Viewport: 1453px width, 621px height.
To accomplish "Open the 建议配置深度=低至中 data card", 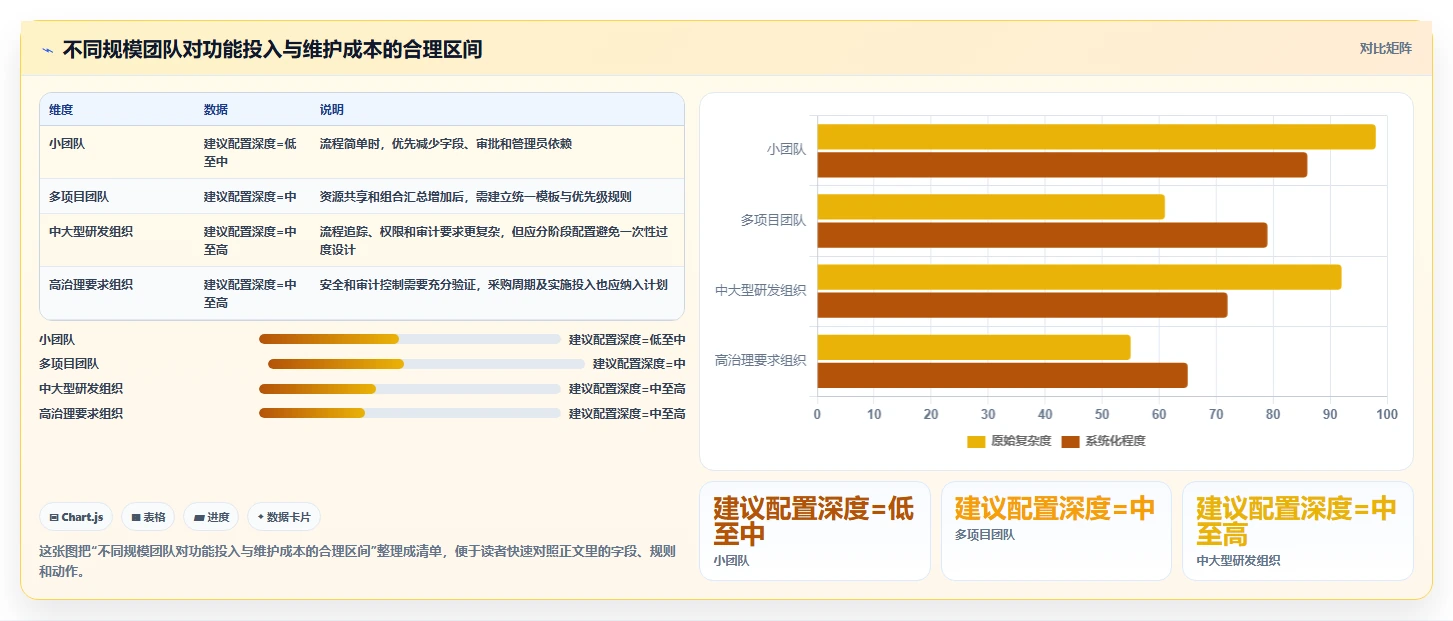I will click(815, 531).
